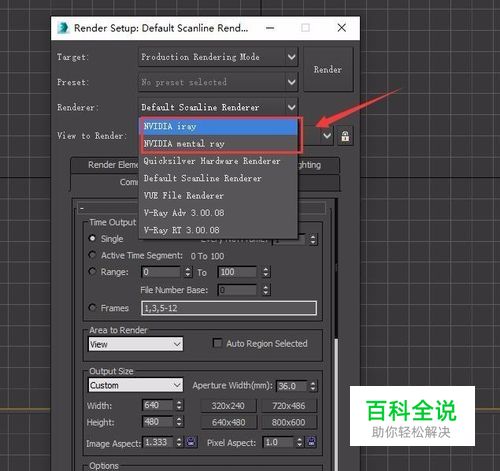Select the Active Time Segment radio button
The height and width of the screenshot is (471, 500).
coord(92,255)
